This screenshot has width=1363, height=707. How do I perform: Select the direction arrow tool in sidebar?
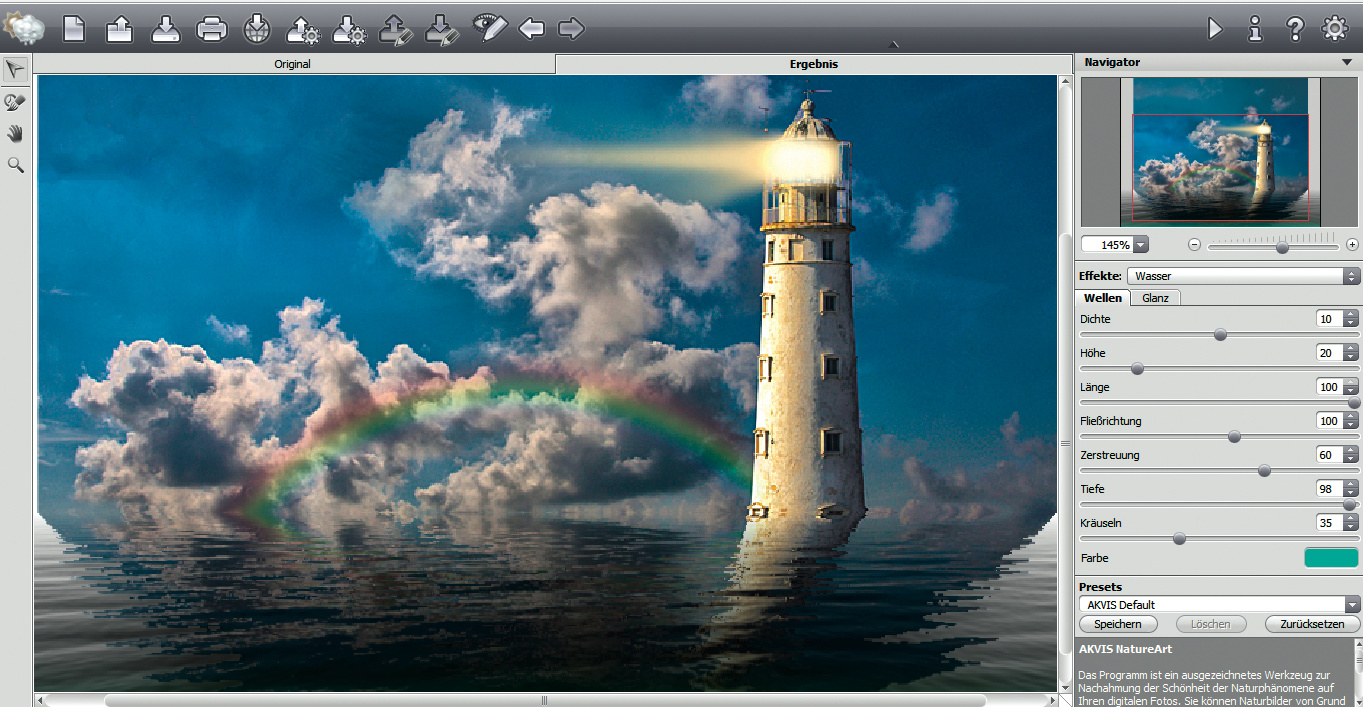click(x=15, y=69)
